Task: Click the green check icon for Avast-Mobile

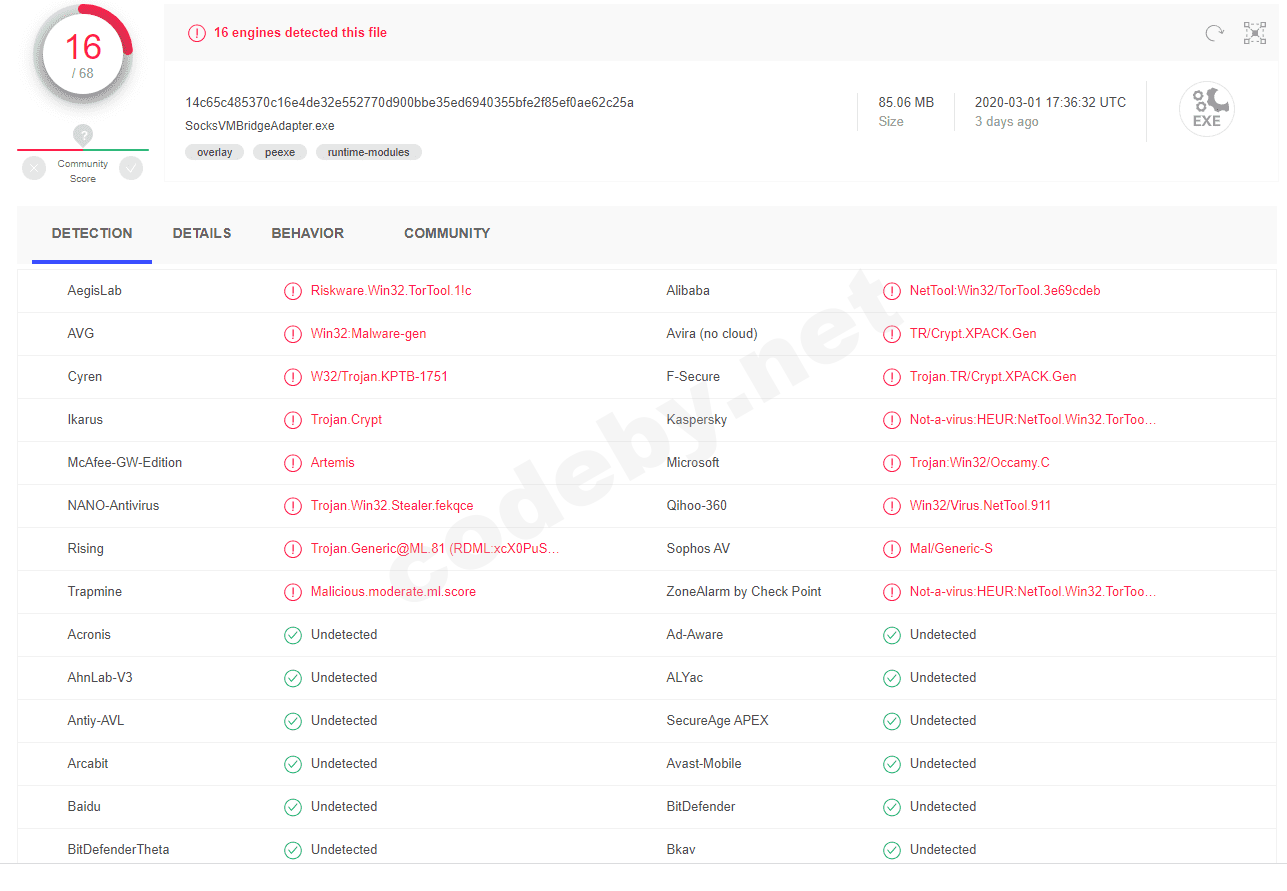Action: tap(892, 764)
